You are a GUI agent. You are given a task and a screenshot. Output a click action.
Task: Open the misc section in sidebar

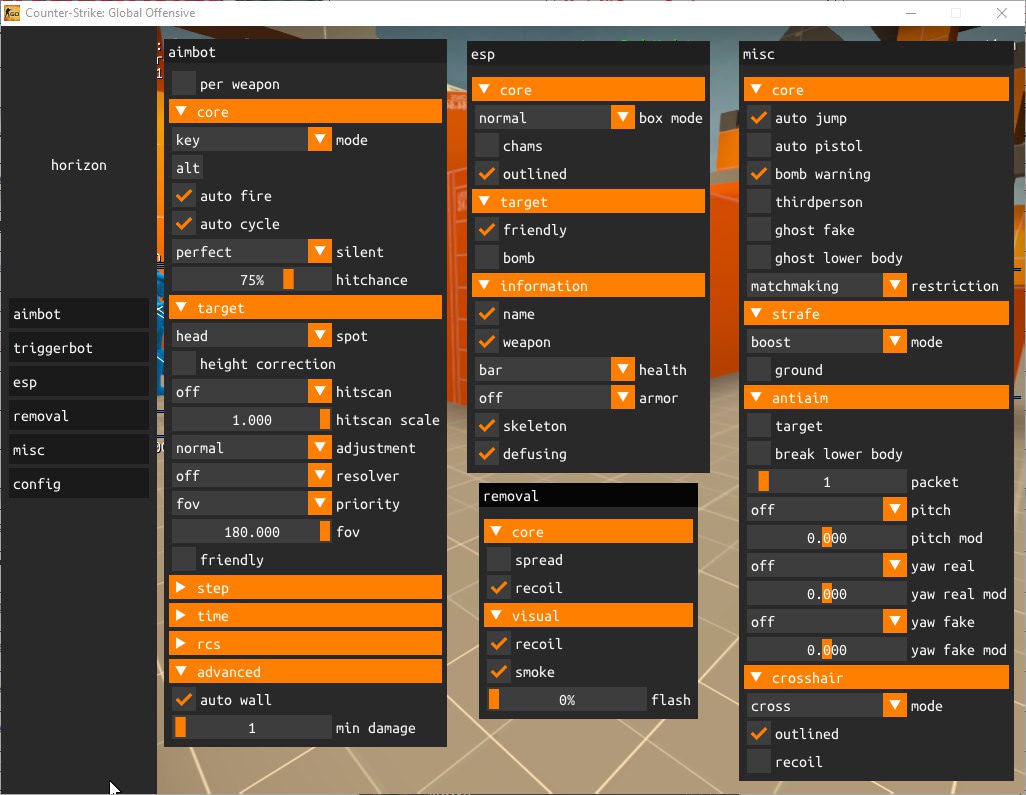[79, 450]
